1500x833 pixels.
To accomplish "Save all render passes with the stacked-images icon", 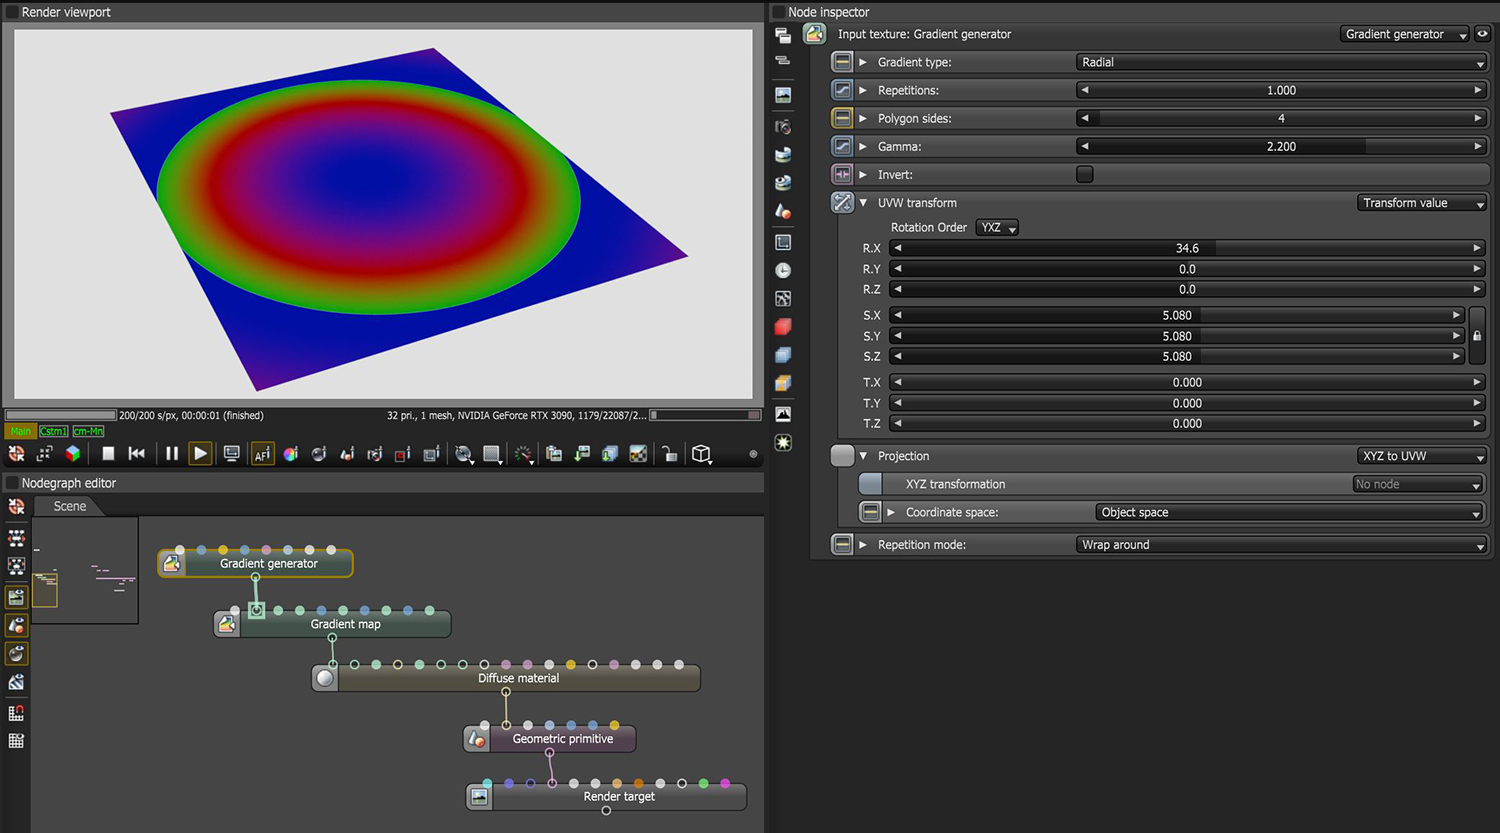I will click(x=610, y=453).
